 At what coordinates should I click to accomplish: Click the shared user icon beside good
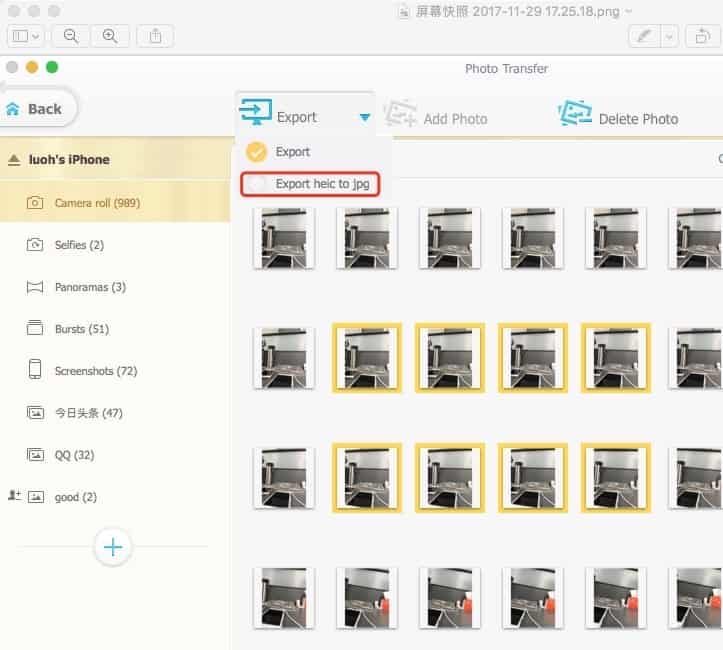tap(14, 495)
